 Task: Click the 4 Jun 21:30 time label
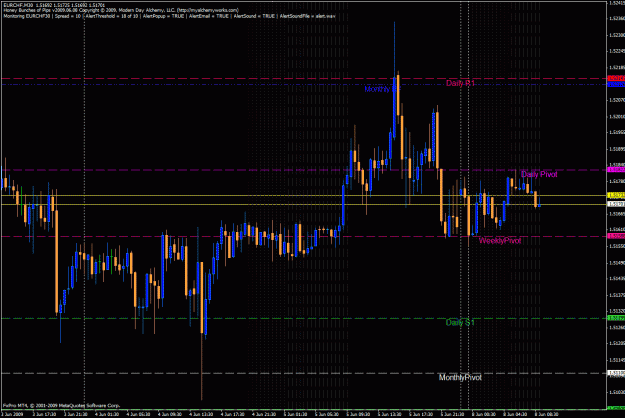[264, 414]
